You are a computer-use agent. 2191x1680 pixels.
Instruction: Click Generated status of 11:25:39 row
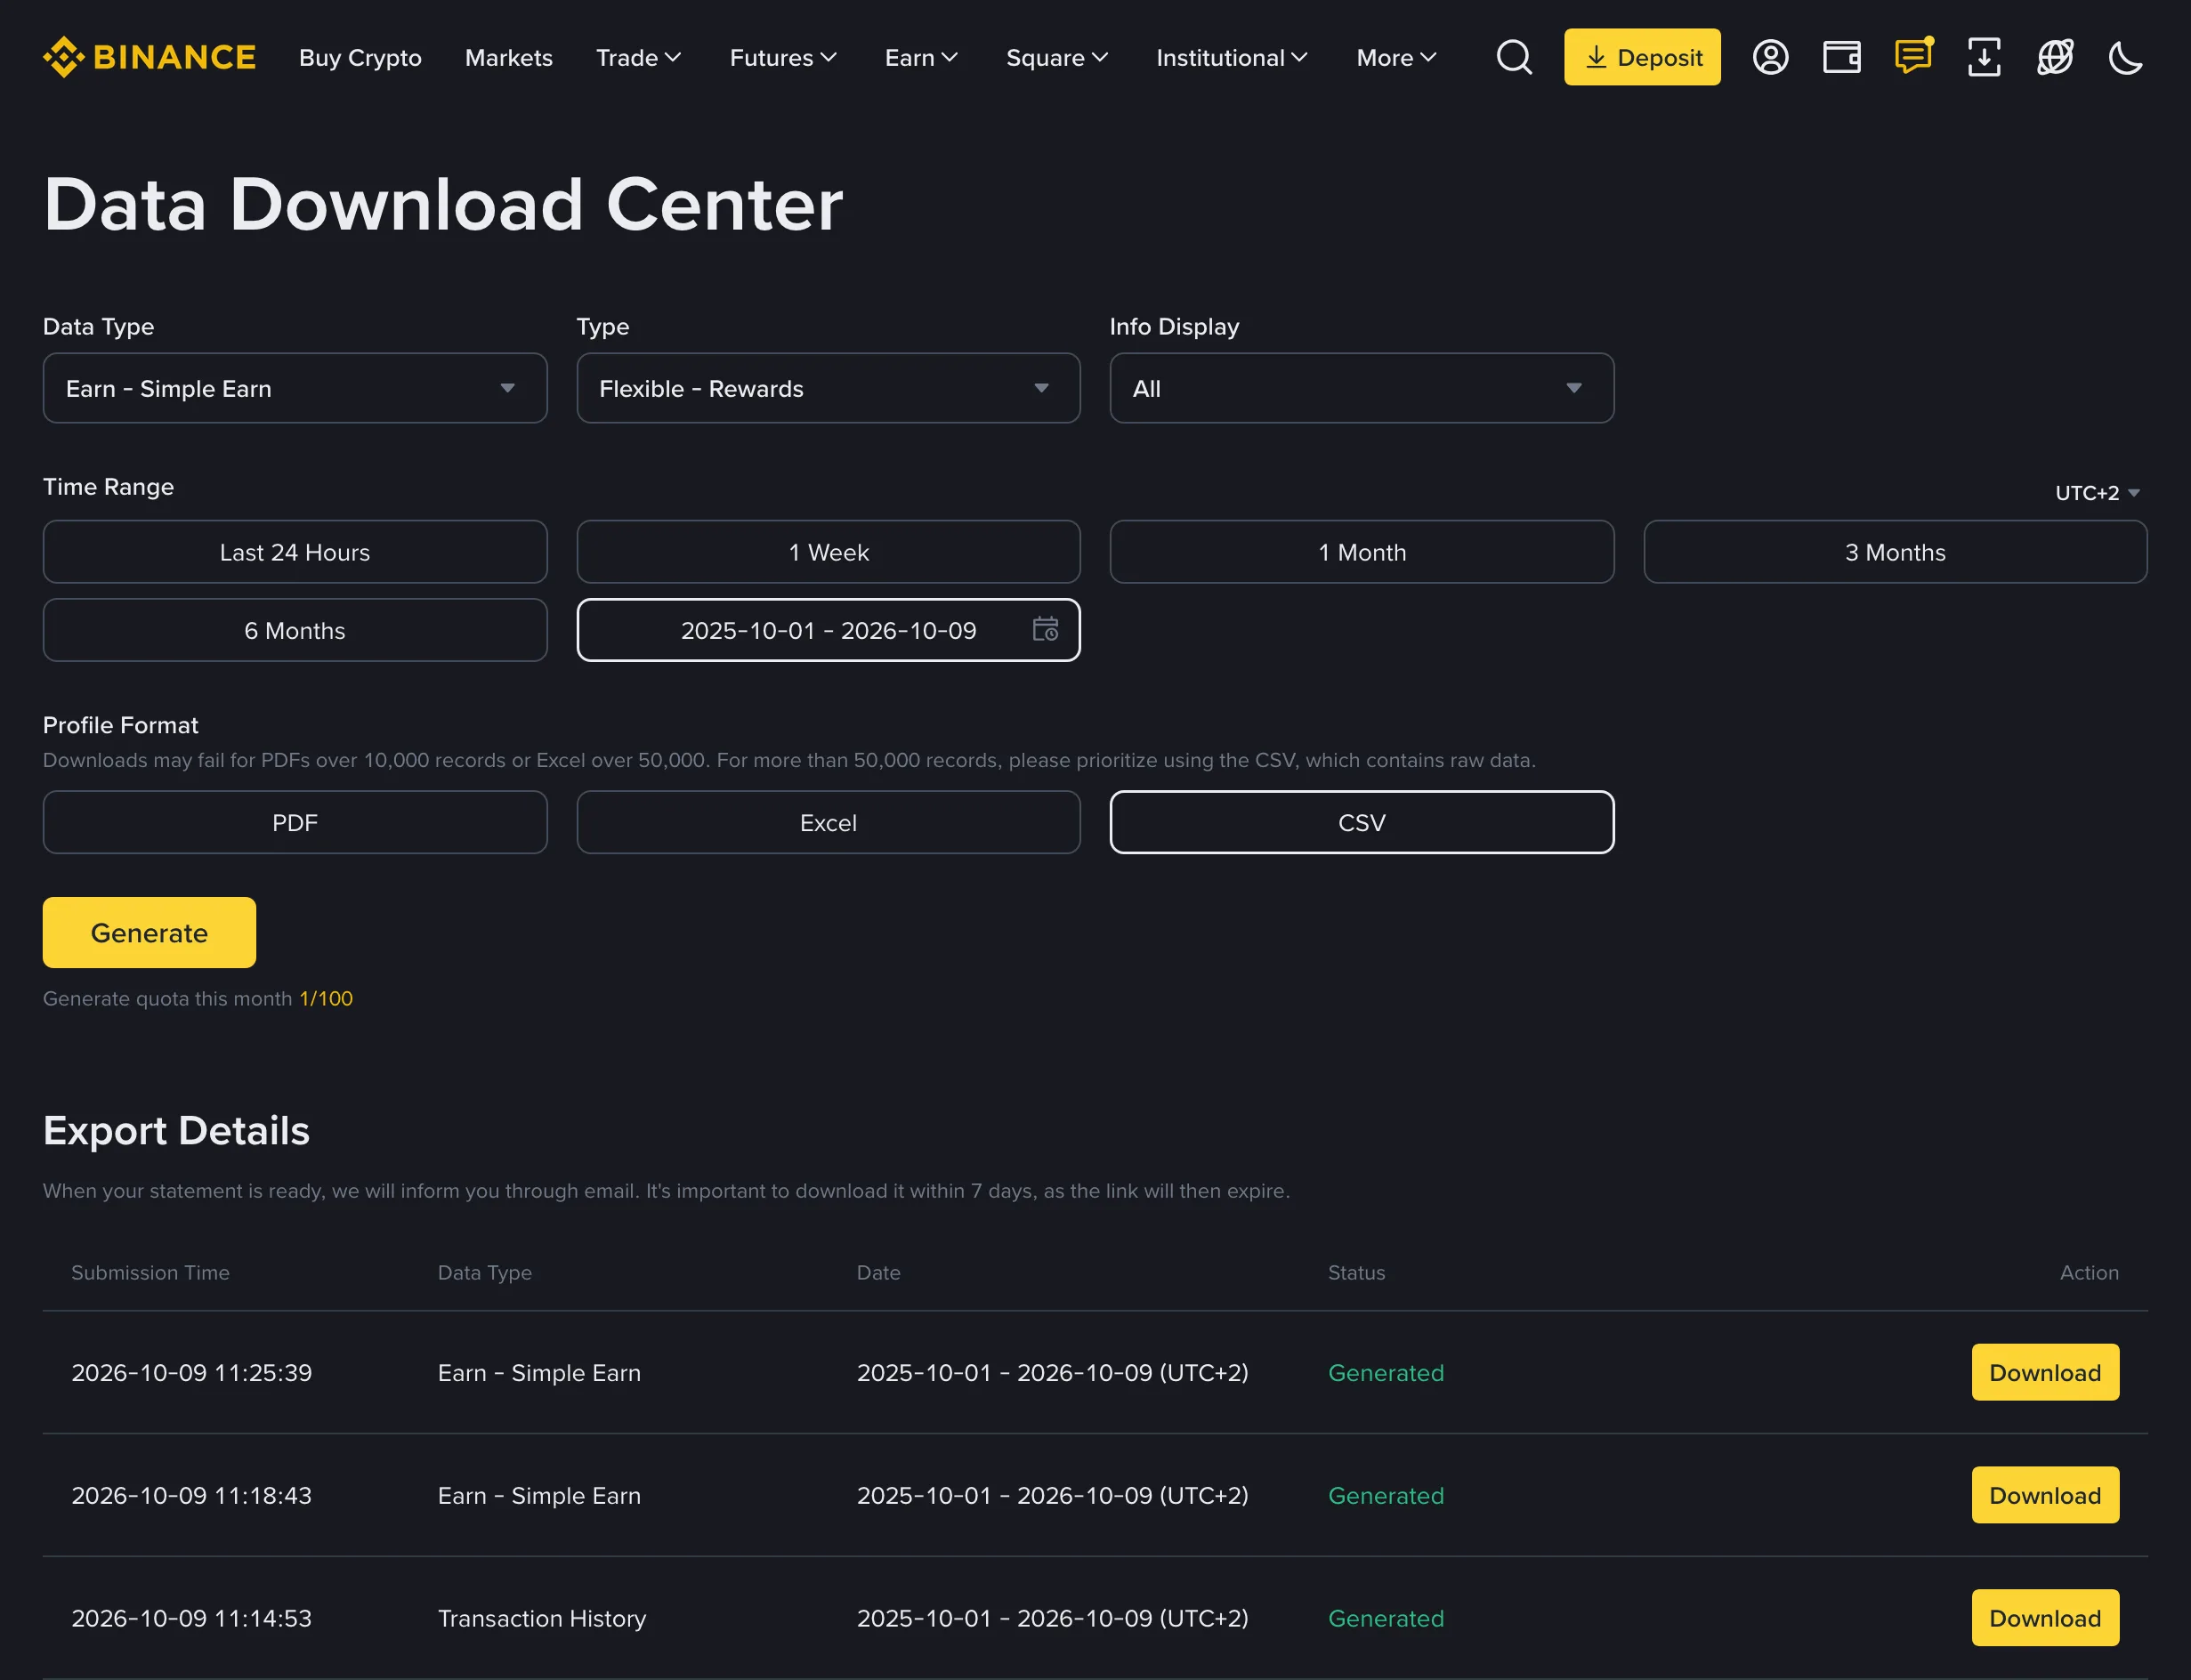coord(1386,1373)
